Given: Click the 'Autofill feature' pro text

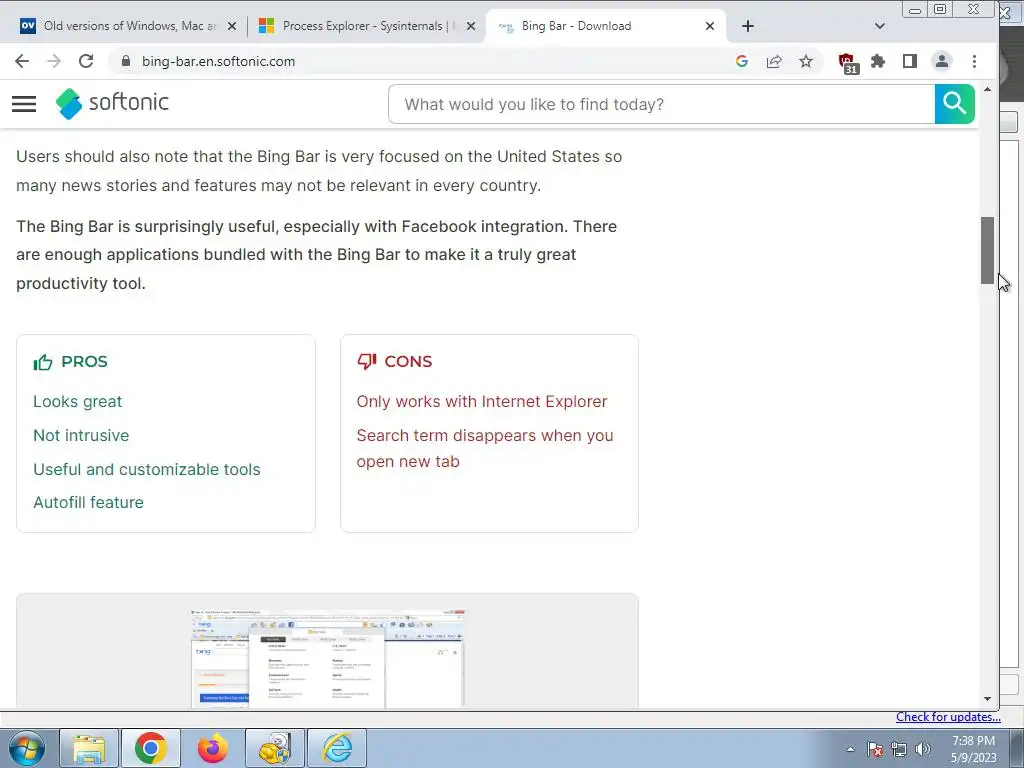Looking at the screenshot, I should click(x=89, y=502).
